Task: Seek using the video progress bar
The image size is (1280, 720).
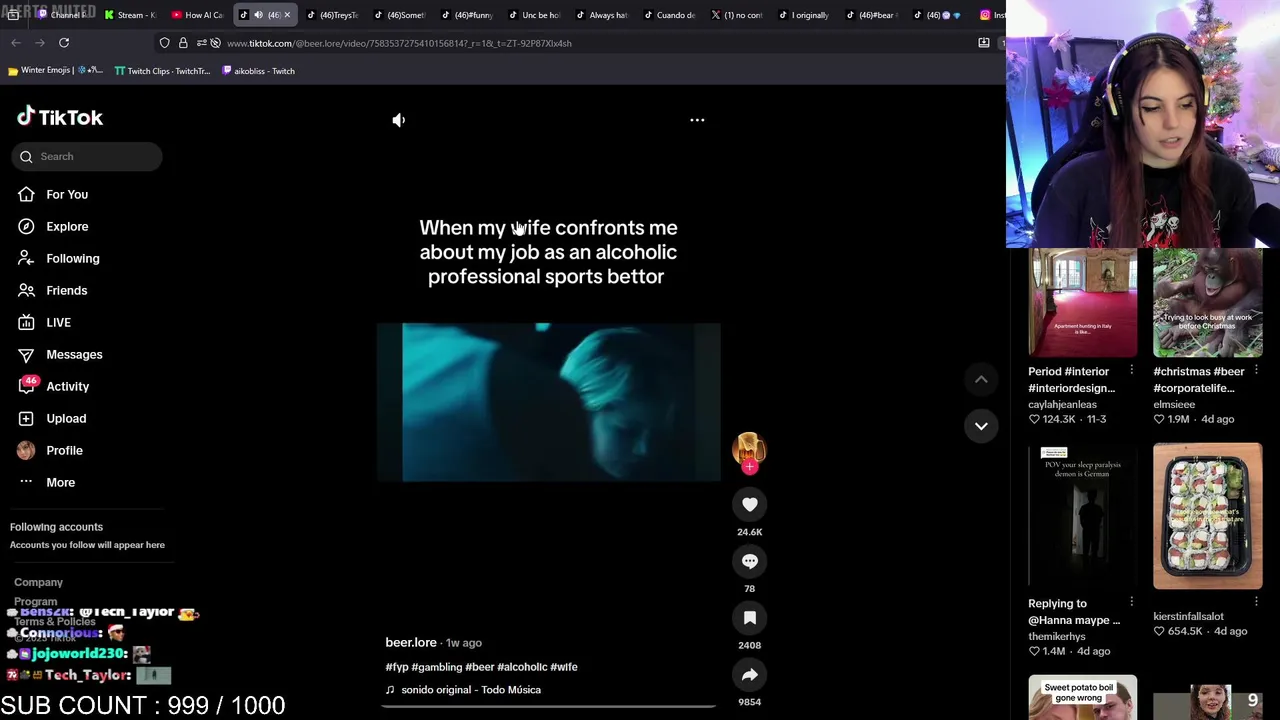Action: [x=548, y=706]
